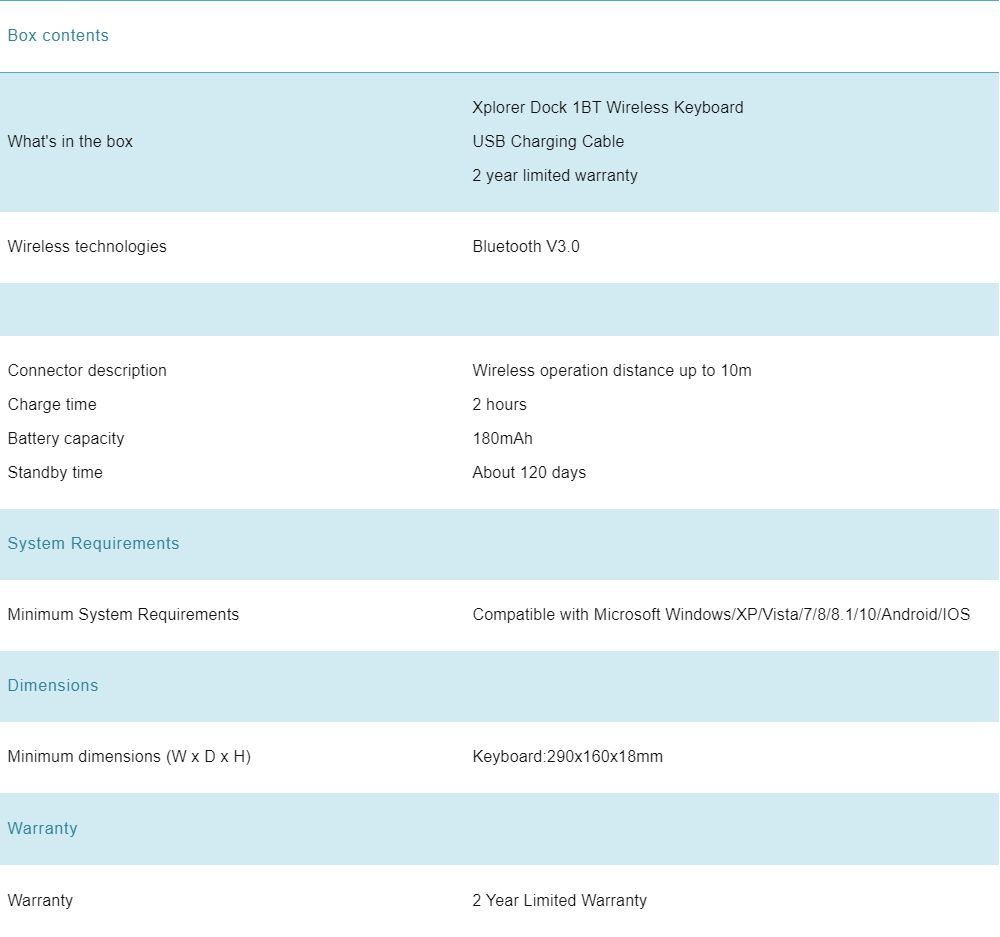
Task: Click the Box contents section heading
Action: (58, 36)
